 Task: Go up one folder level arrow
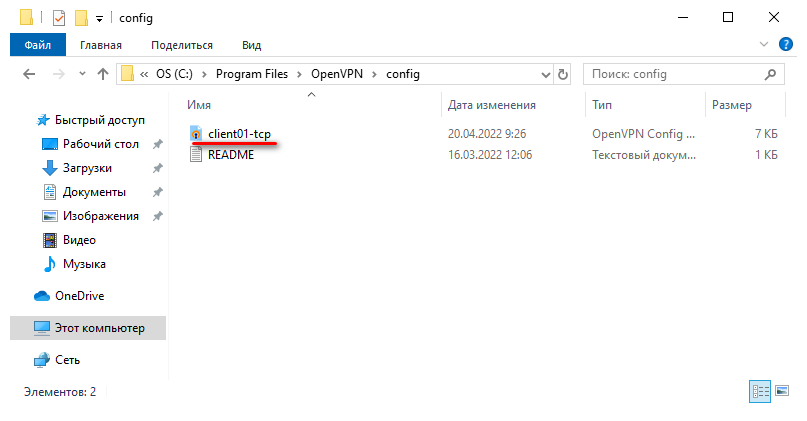click(x=103, y=74)
